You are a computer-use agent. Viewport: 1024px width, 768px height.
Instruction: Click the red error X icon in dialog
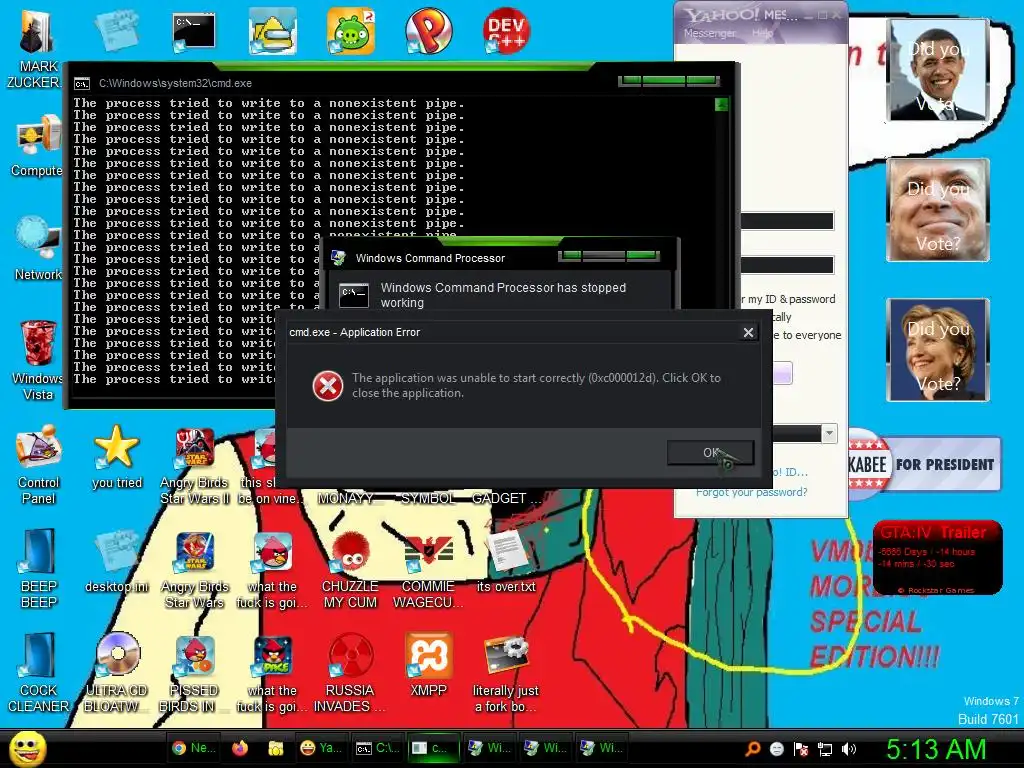(x=327, y=386)
